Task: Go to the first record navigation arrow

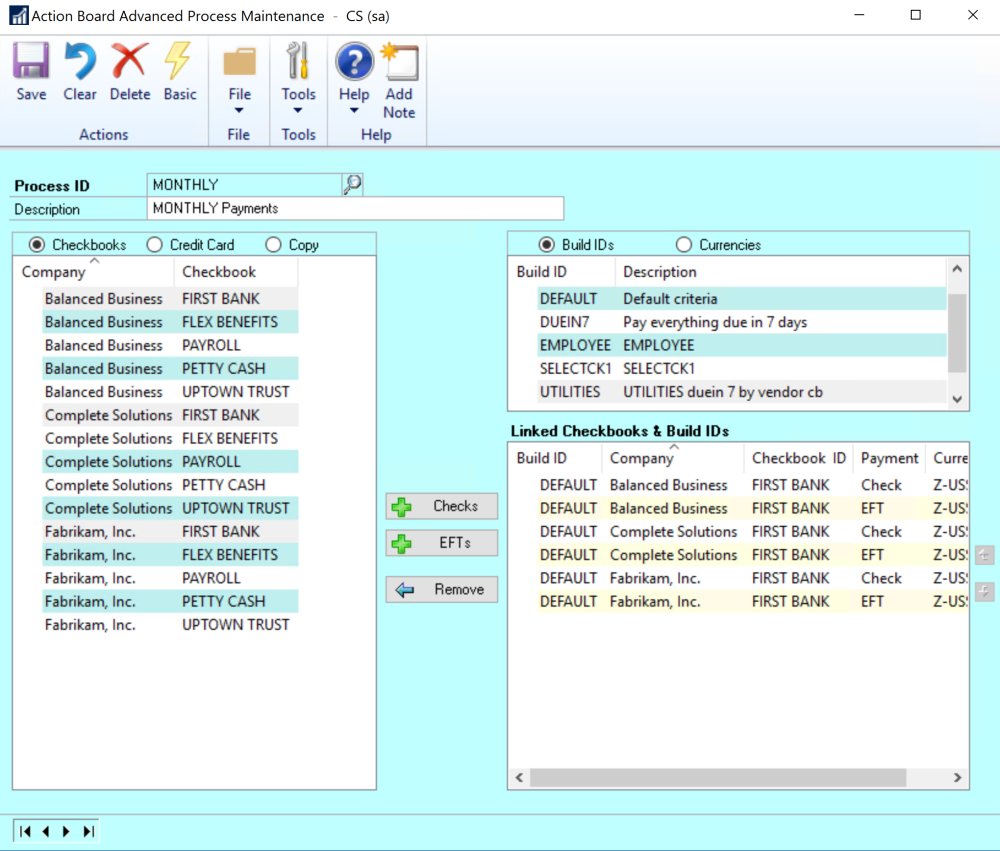Action: click(25, 831)
